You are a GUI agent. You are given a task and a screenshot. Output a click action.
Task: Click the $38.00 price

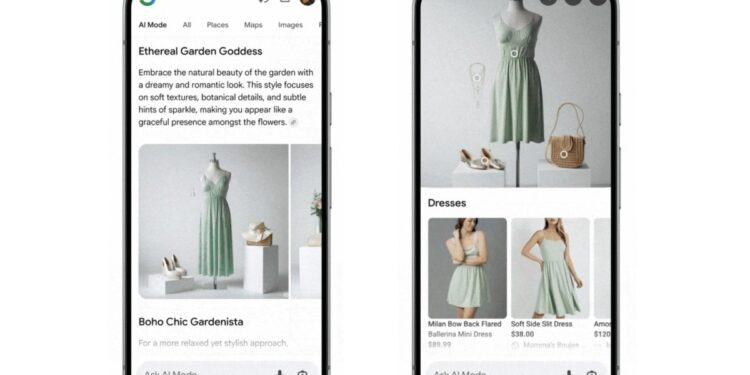pyautogui.click(x=522, y=334)
